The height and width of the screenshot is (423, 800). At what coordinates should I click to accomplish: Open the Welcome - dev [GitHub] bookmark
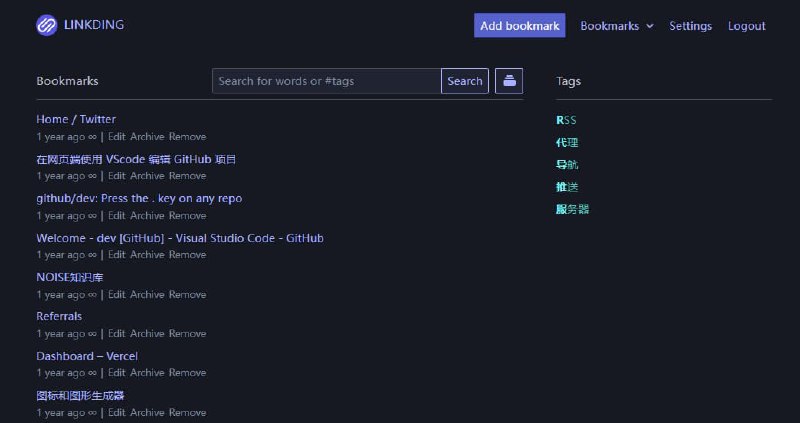[180, 238]
